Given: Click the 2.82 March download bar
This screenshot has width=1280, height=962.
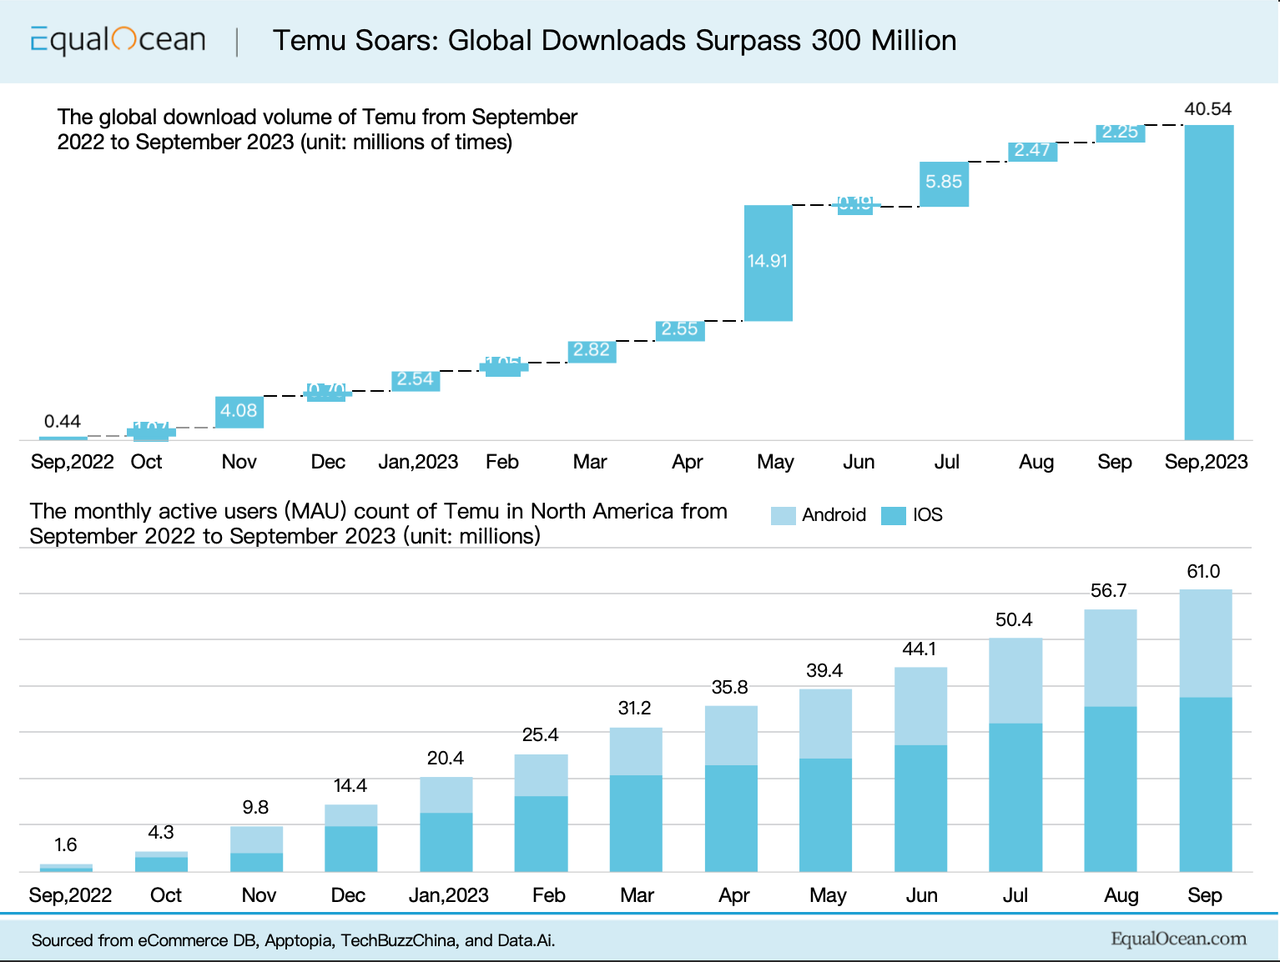Looking at the screenshot, I should pyautogui.click(x=591, y=351).
